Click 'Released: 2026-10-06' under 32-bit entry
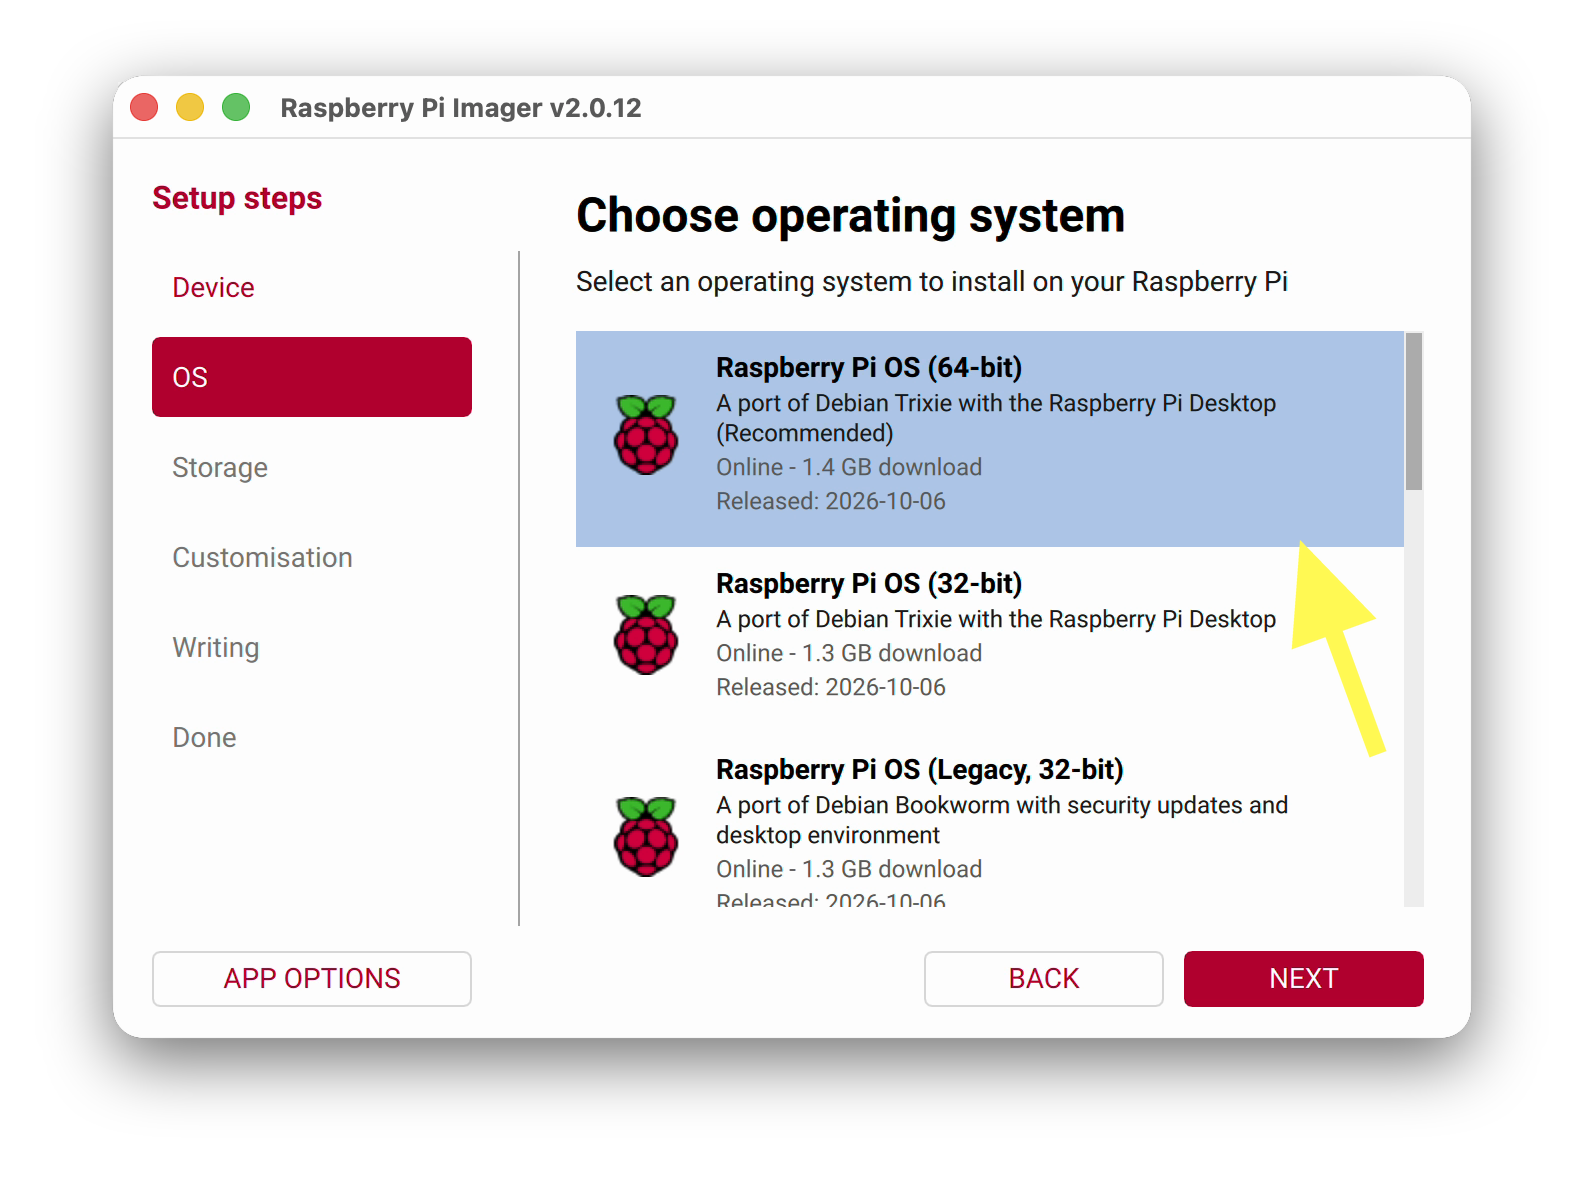1584x1187 pixels. coord(831,687)
